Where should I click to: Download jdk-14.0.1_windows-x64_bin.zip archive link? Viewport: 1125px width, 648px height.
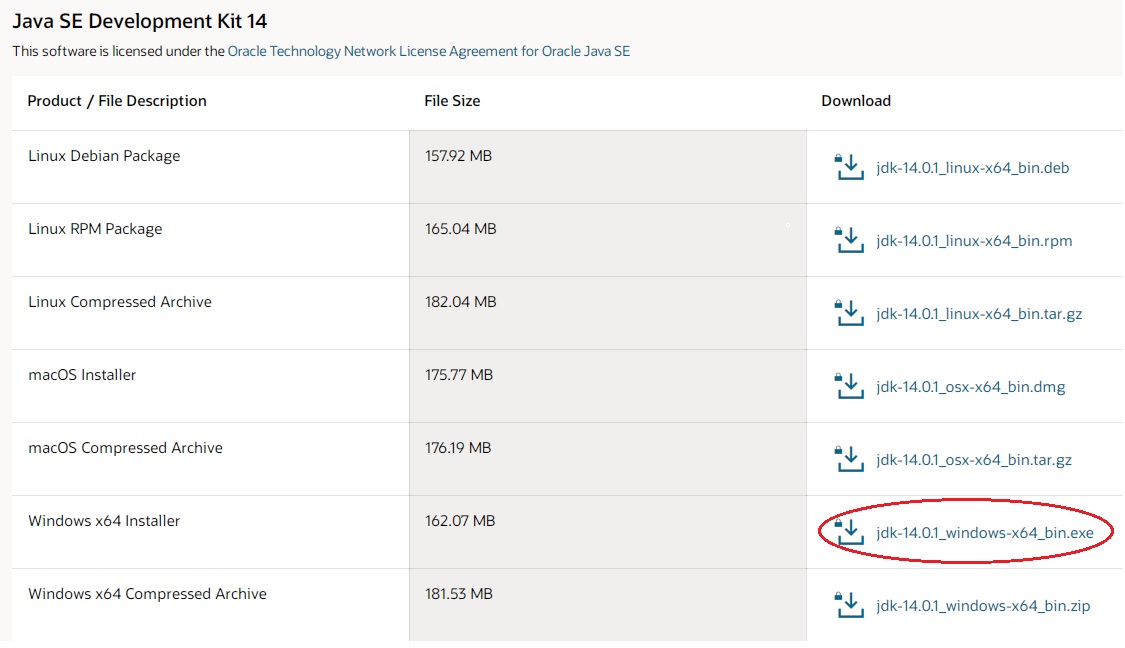click(983, 606)
